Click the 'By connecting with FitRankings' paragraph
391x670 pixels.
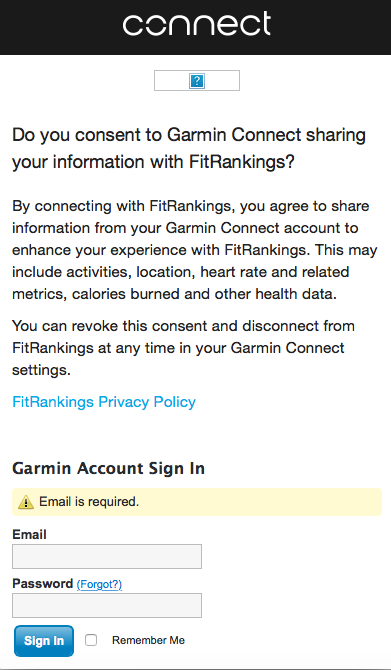point(194,250)
